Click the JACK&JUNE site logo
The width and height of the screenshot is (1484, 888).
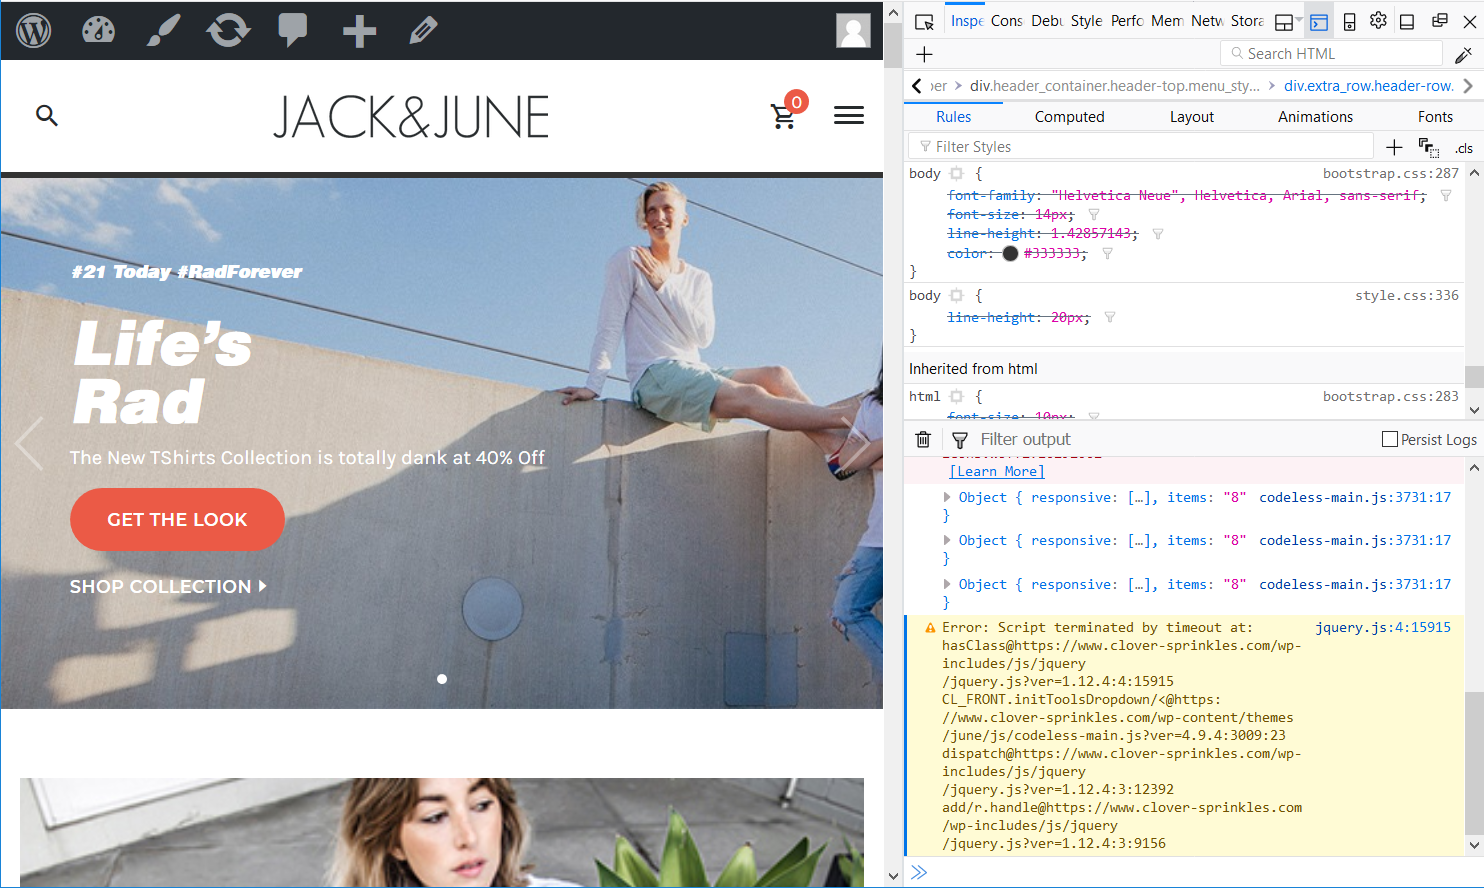[x=411, y=117]
